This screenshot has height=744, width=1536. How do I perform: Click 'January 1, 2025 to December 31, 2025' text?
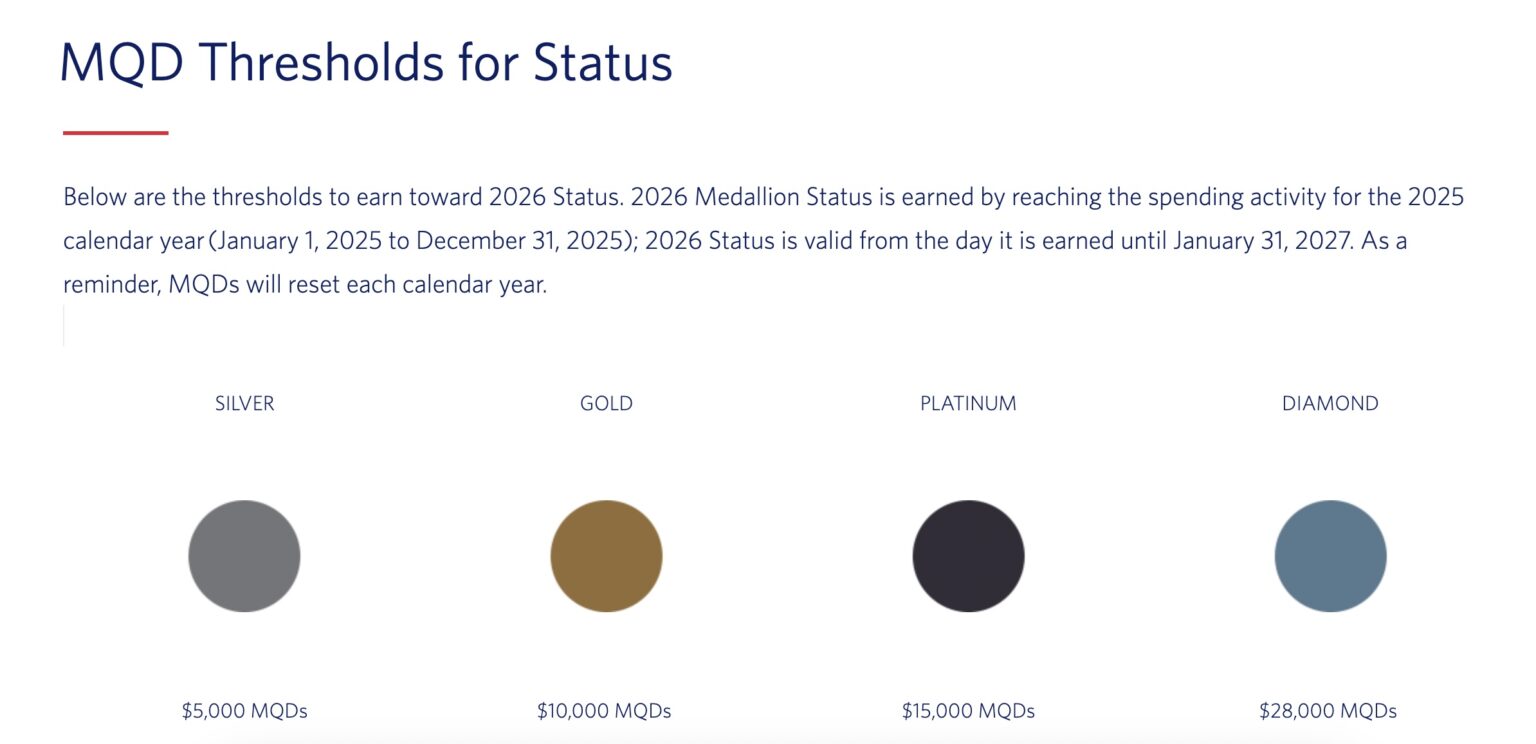click(420, 241)
